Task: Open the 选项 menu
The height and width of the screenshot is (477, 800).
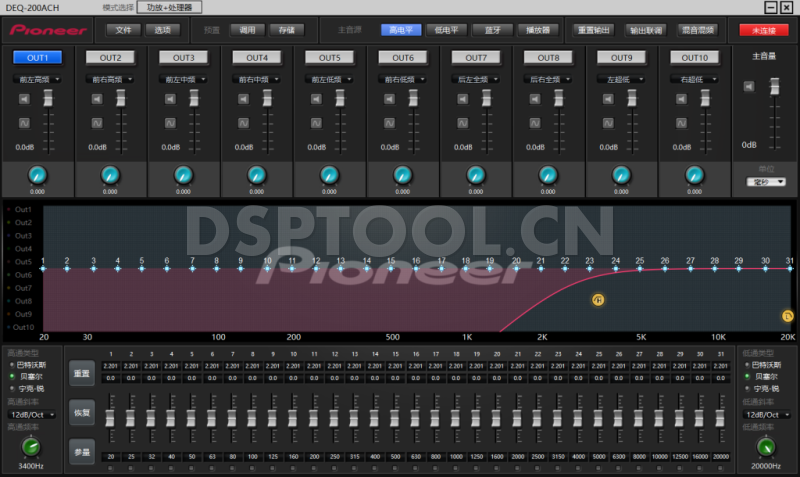Action: [x=163, y=30]
